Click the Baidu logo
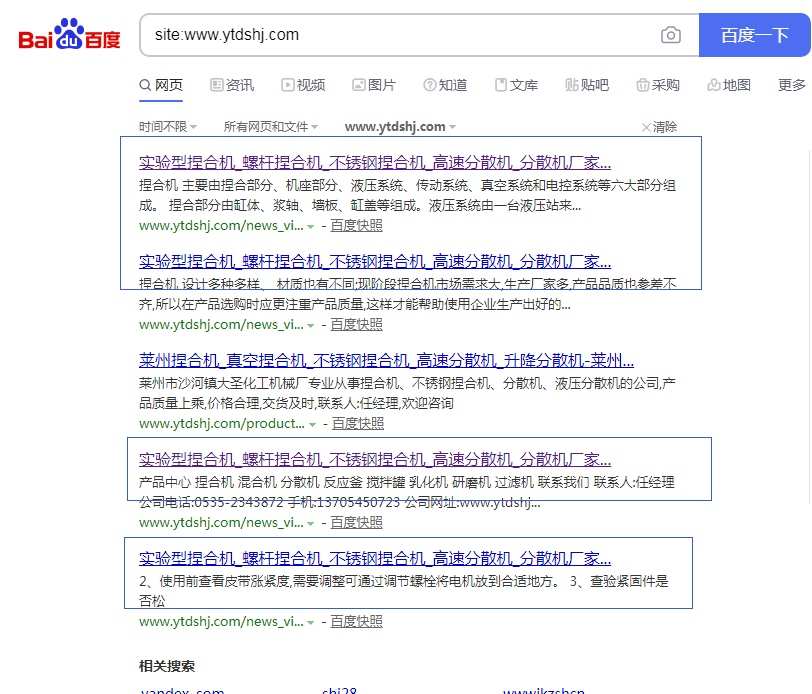812x694 pixels. coord(69,34)
